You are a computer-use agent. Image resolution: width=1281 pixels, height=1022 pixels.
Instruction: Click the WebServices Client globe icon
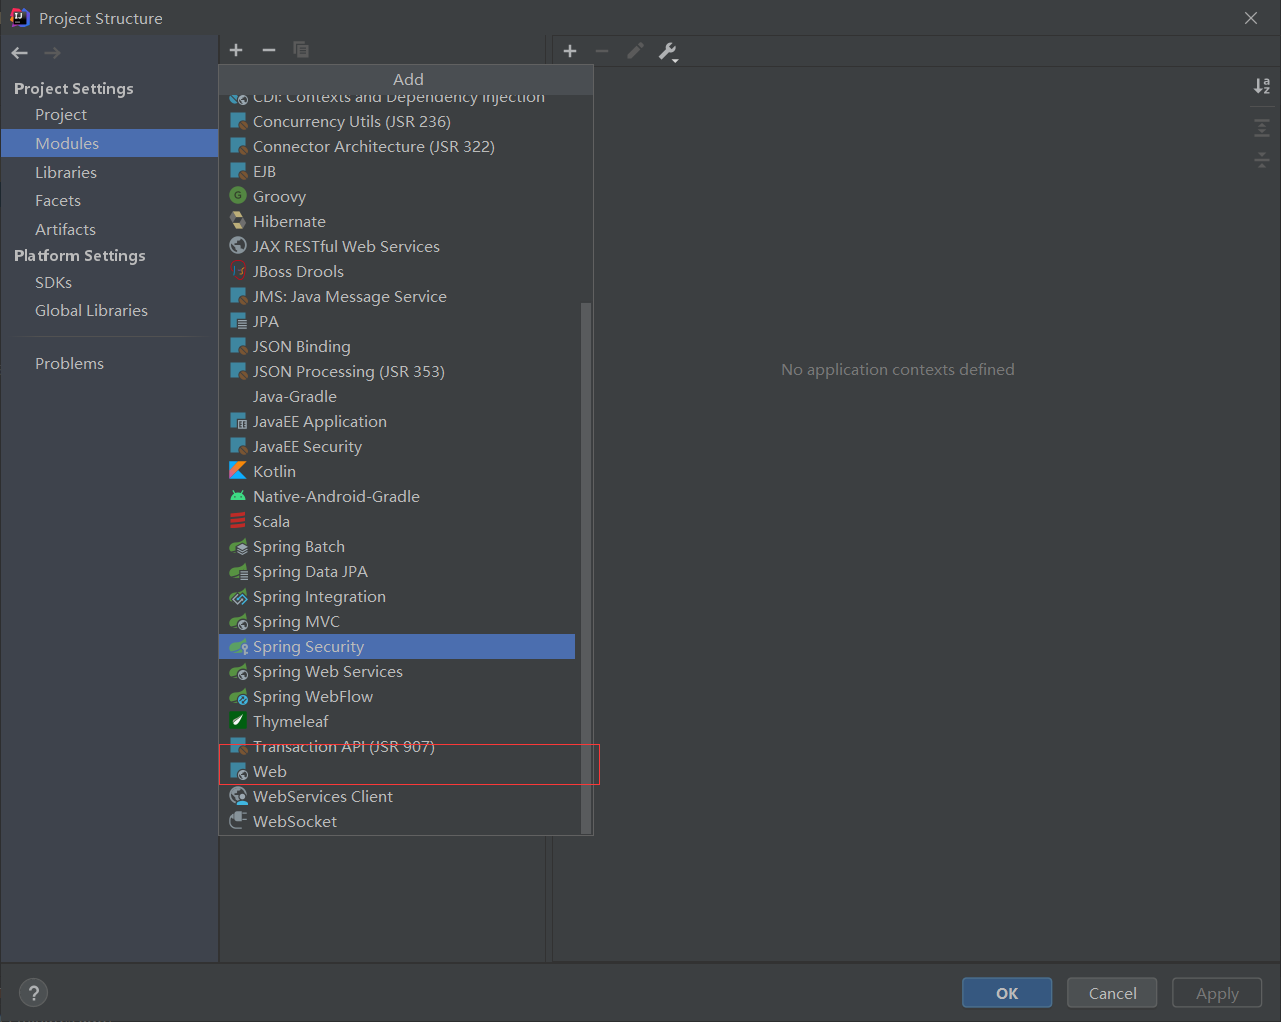pos(238,796)
